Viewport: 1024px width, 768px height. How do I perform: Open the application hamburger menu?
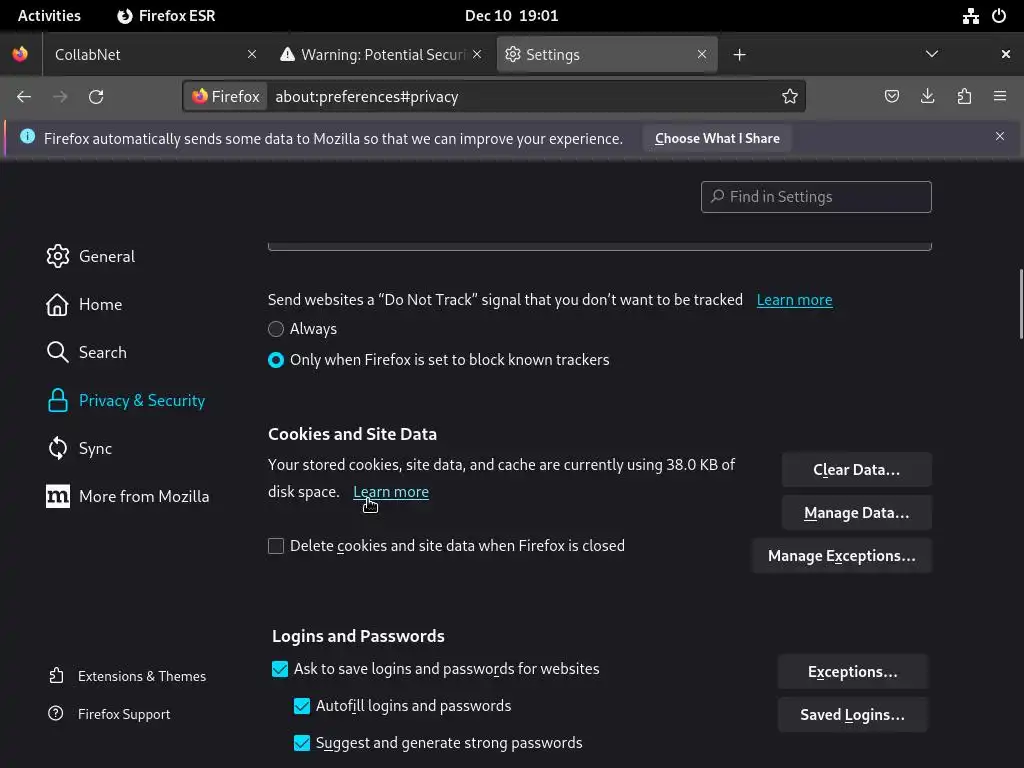coord(1000,97)
